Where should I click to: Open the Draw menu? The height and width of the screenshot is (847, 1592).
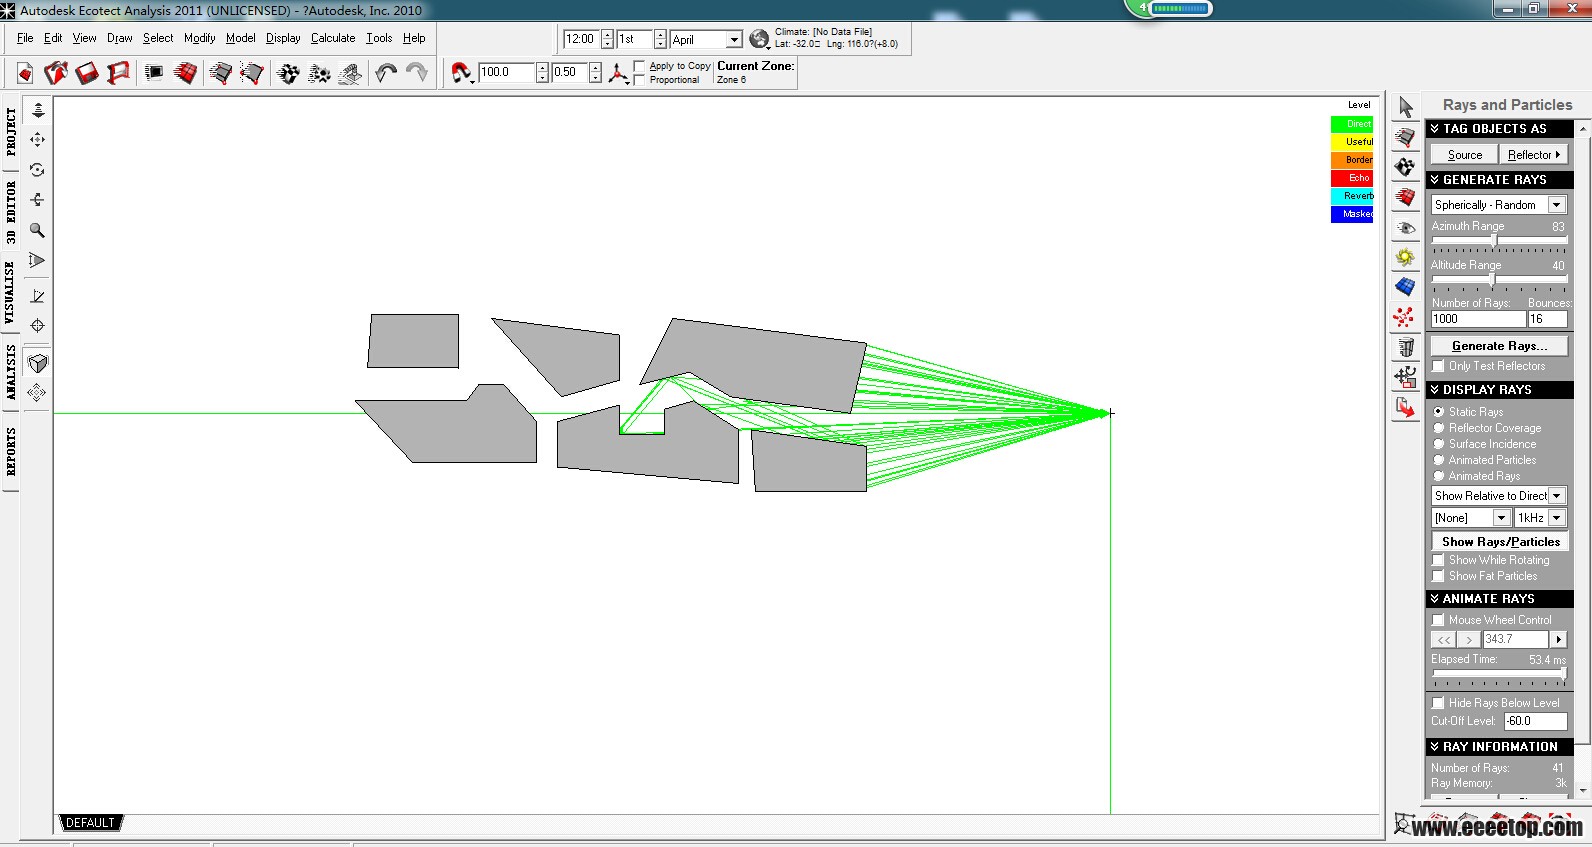pyautogui.click(x=120, y=38)
